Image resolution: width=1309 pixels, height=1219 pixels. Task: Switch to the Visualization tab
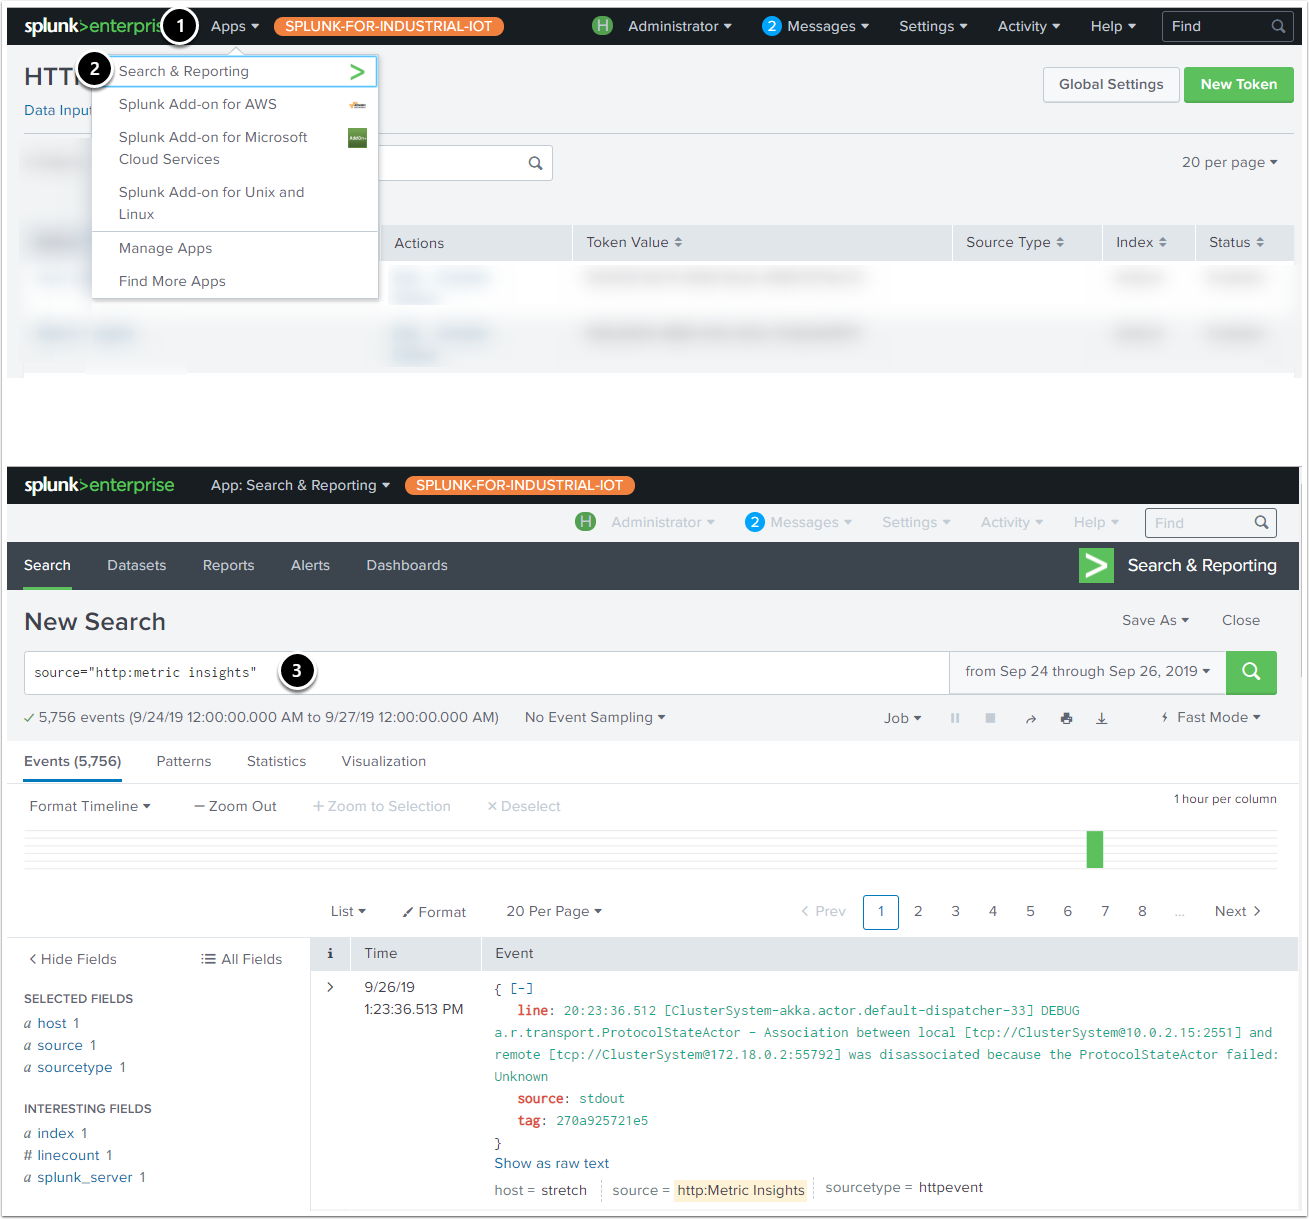click(384, 761)
